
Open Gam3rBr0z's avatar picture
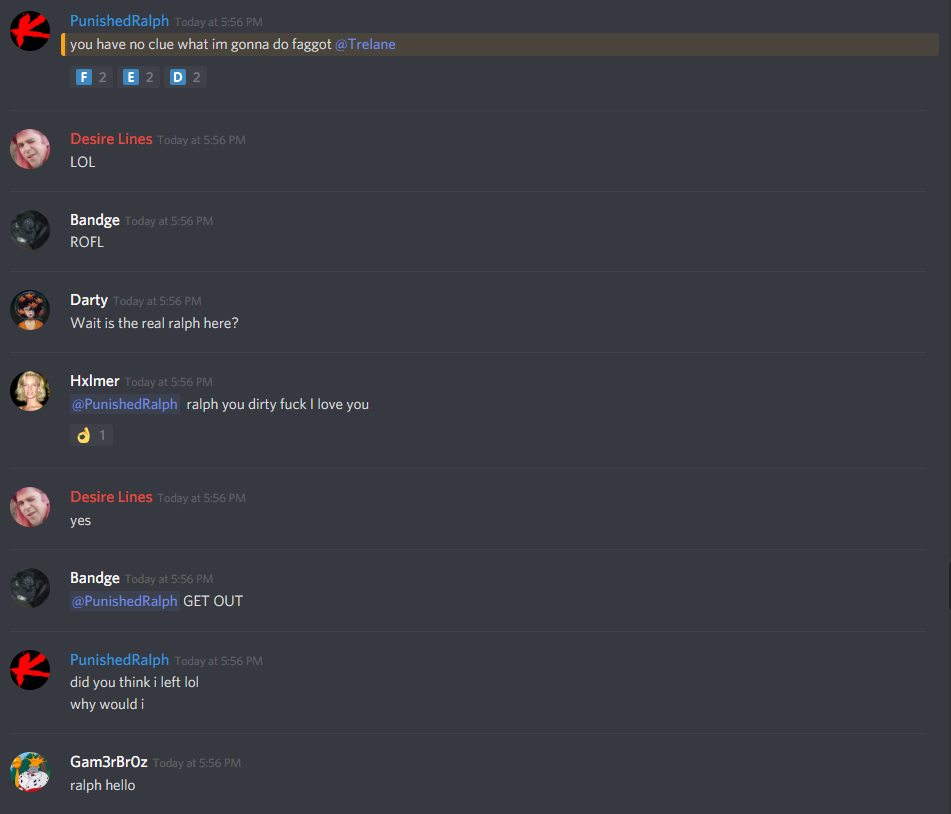(30, 772)
